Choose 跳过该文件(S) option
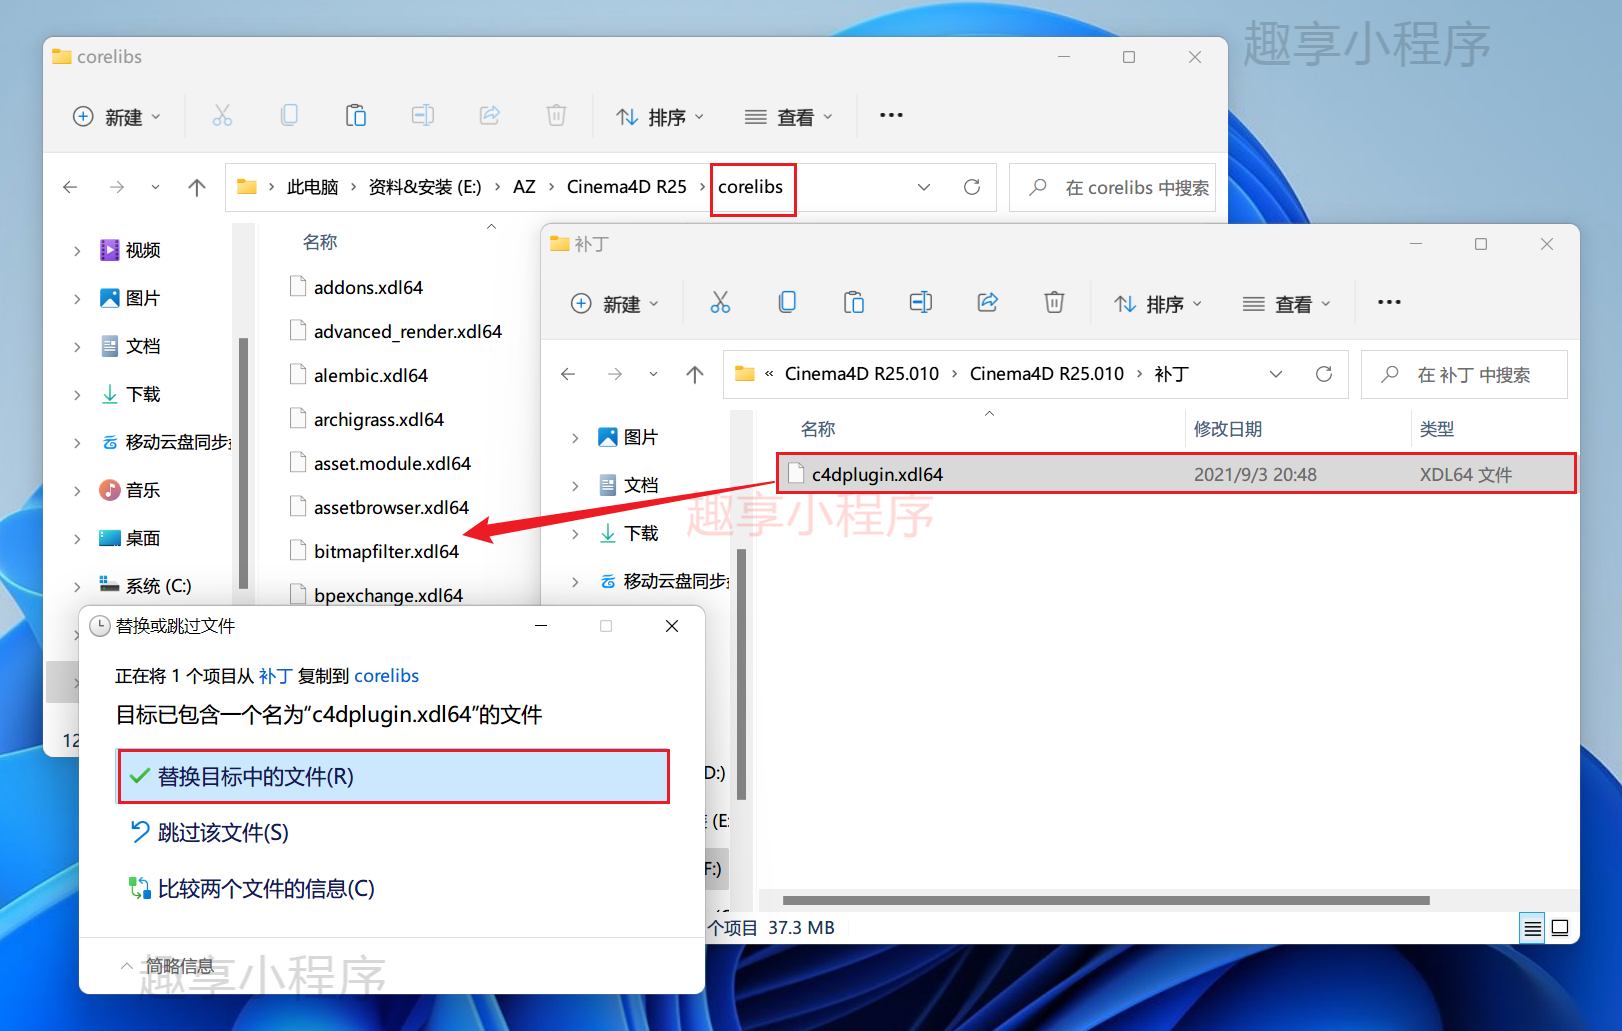Viewport: 1622px width, 1031px height. tap(209, 832)
